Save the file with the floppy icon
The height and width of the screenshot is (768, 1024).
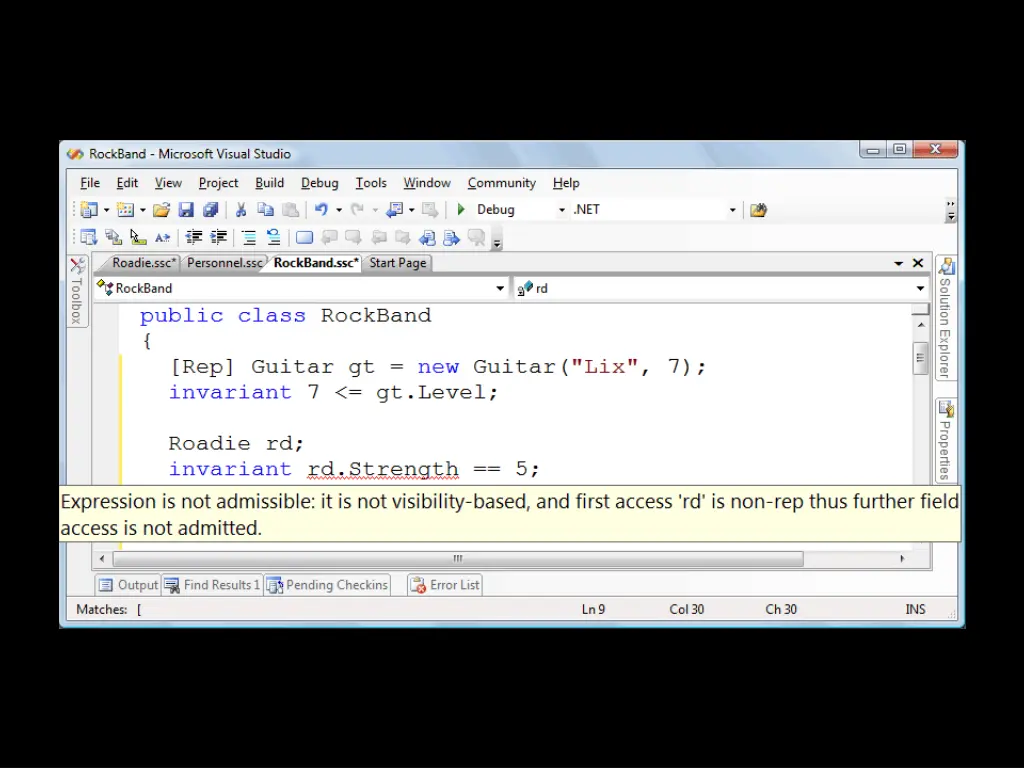coord(186,210)
